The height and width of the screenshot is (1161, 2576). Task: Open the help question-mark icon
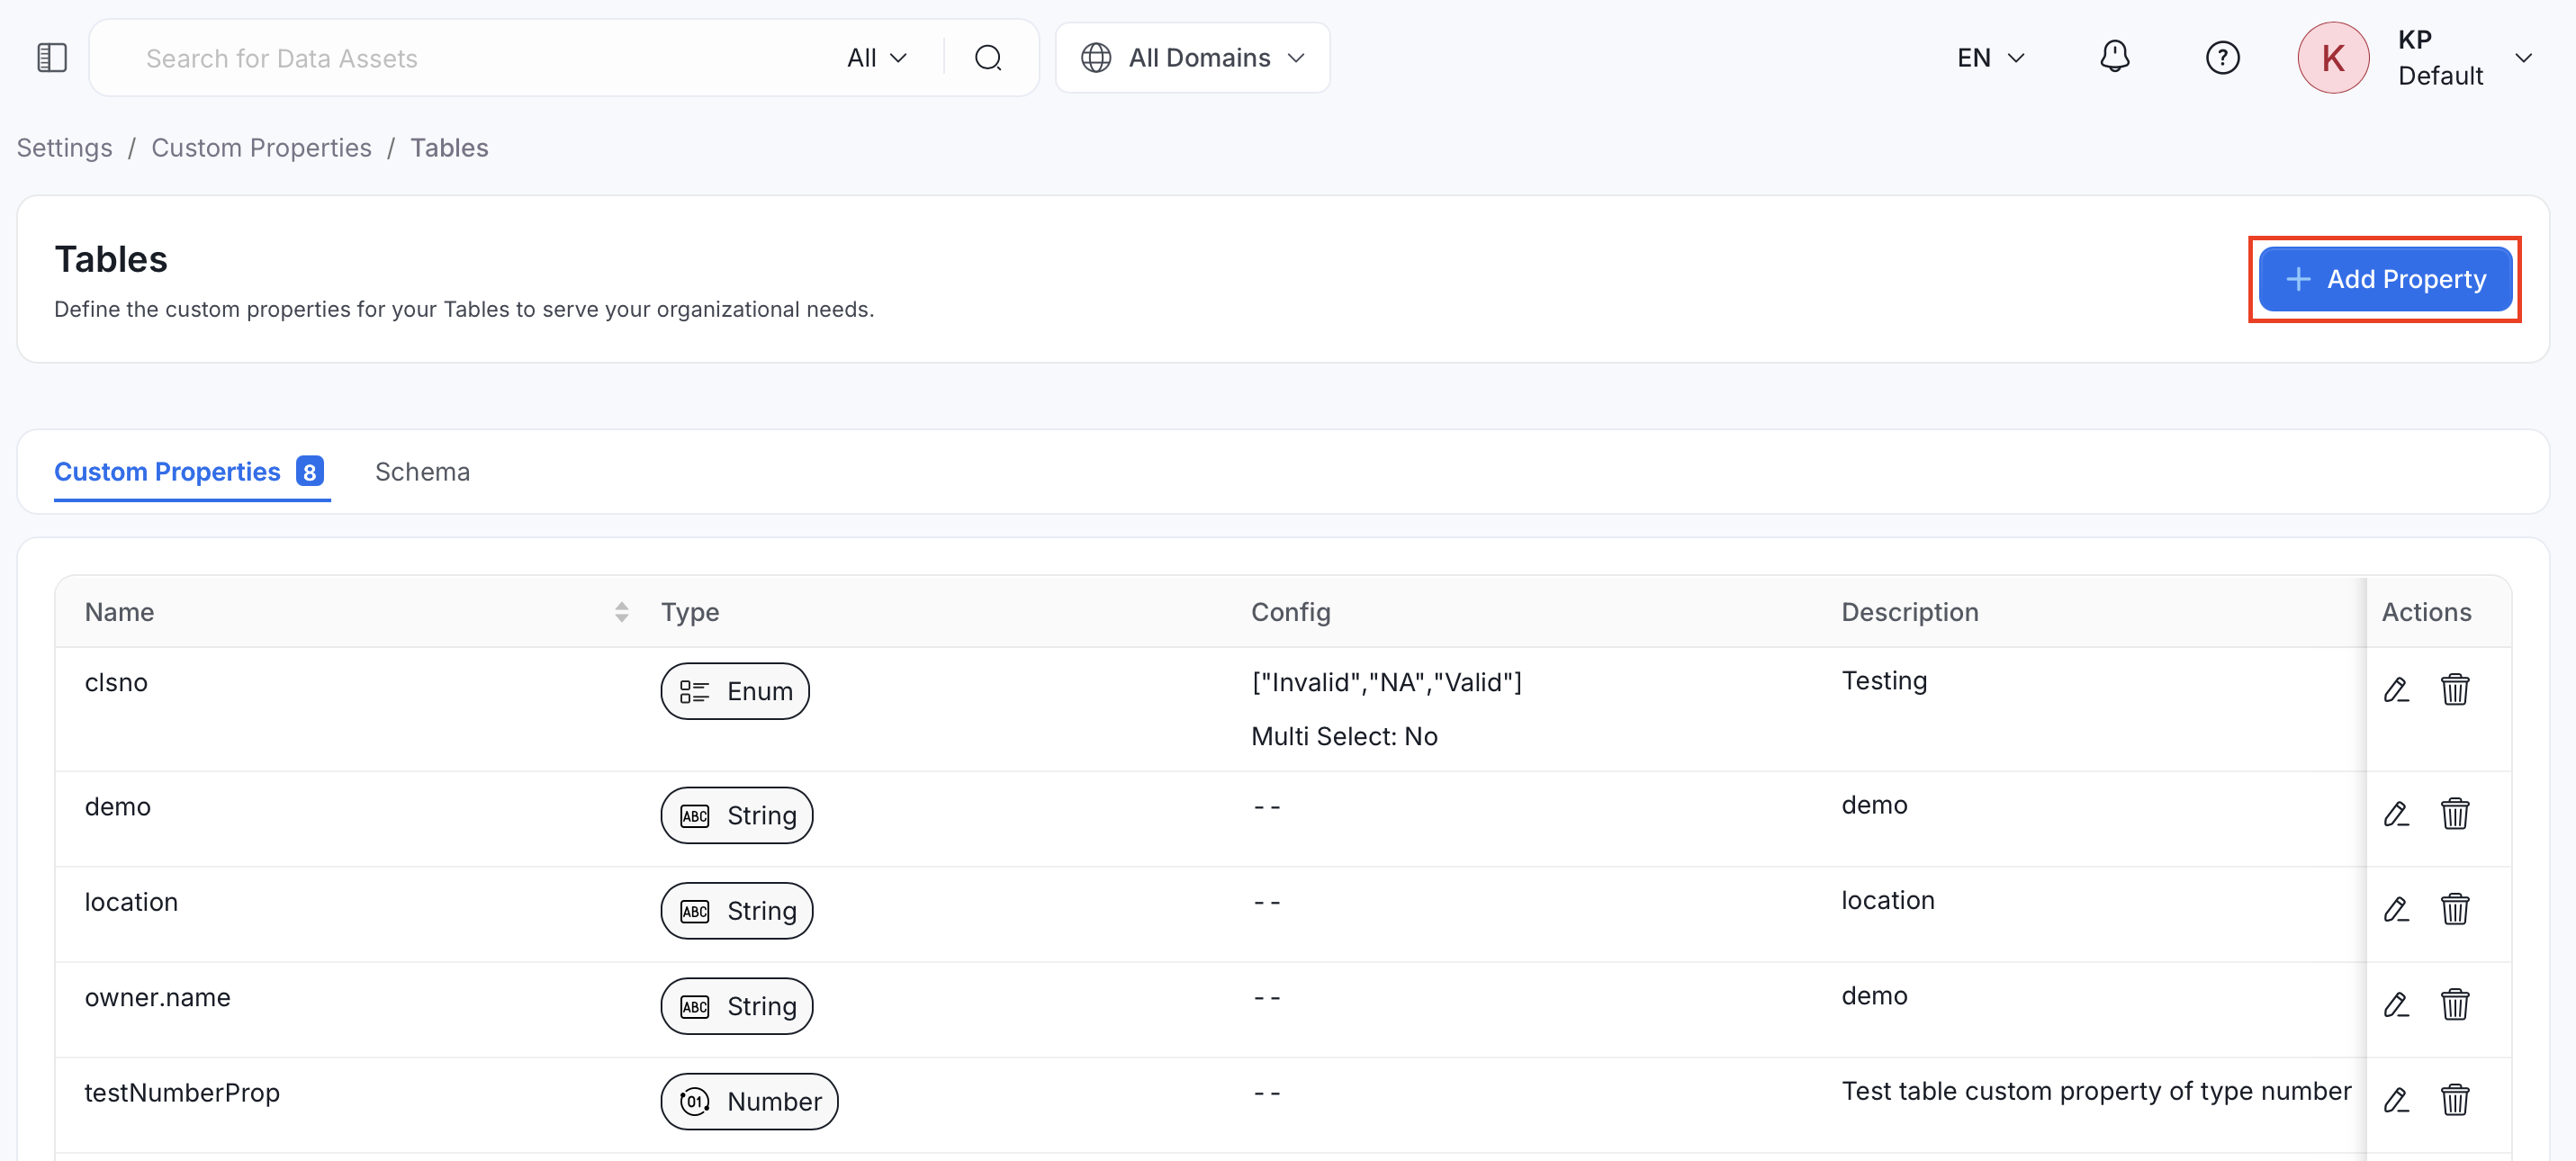coord(2222,58)
